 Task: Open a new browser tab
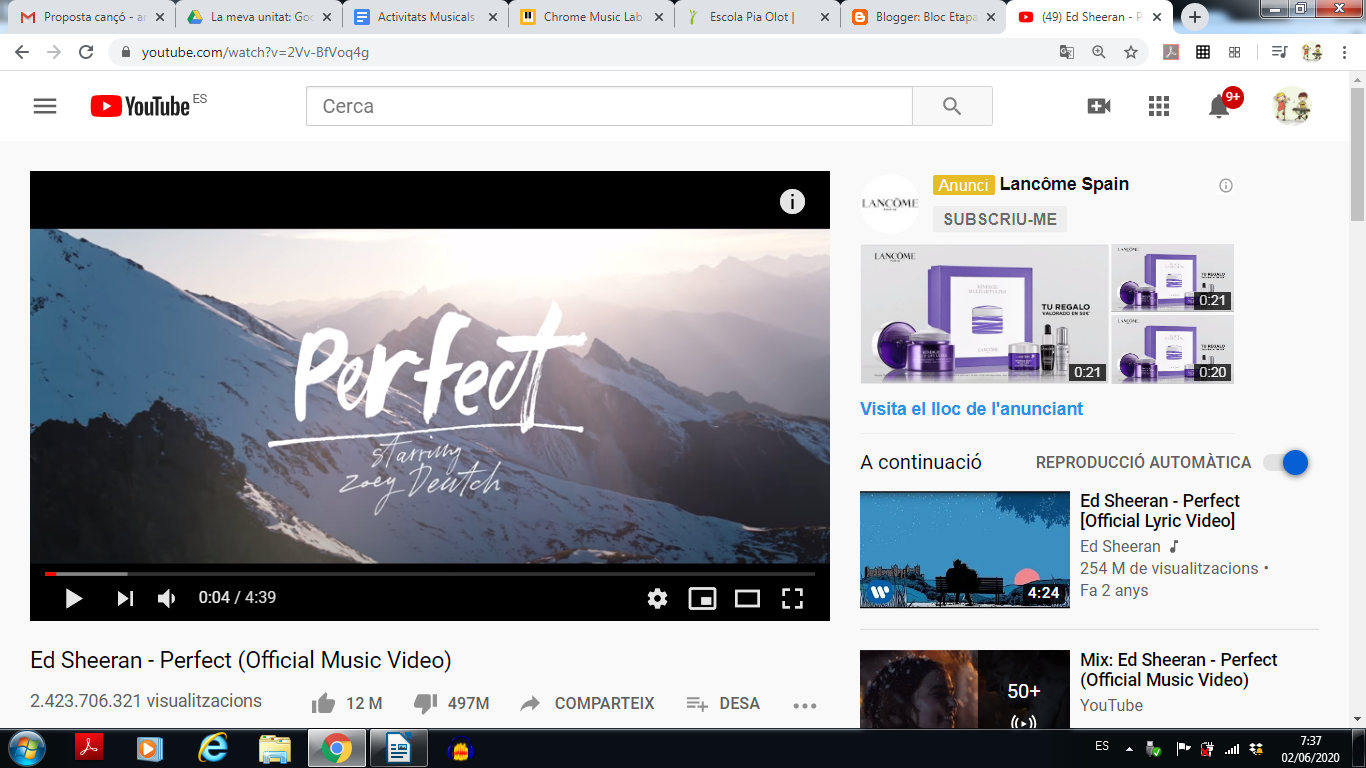click(x=1195, y=17)
